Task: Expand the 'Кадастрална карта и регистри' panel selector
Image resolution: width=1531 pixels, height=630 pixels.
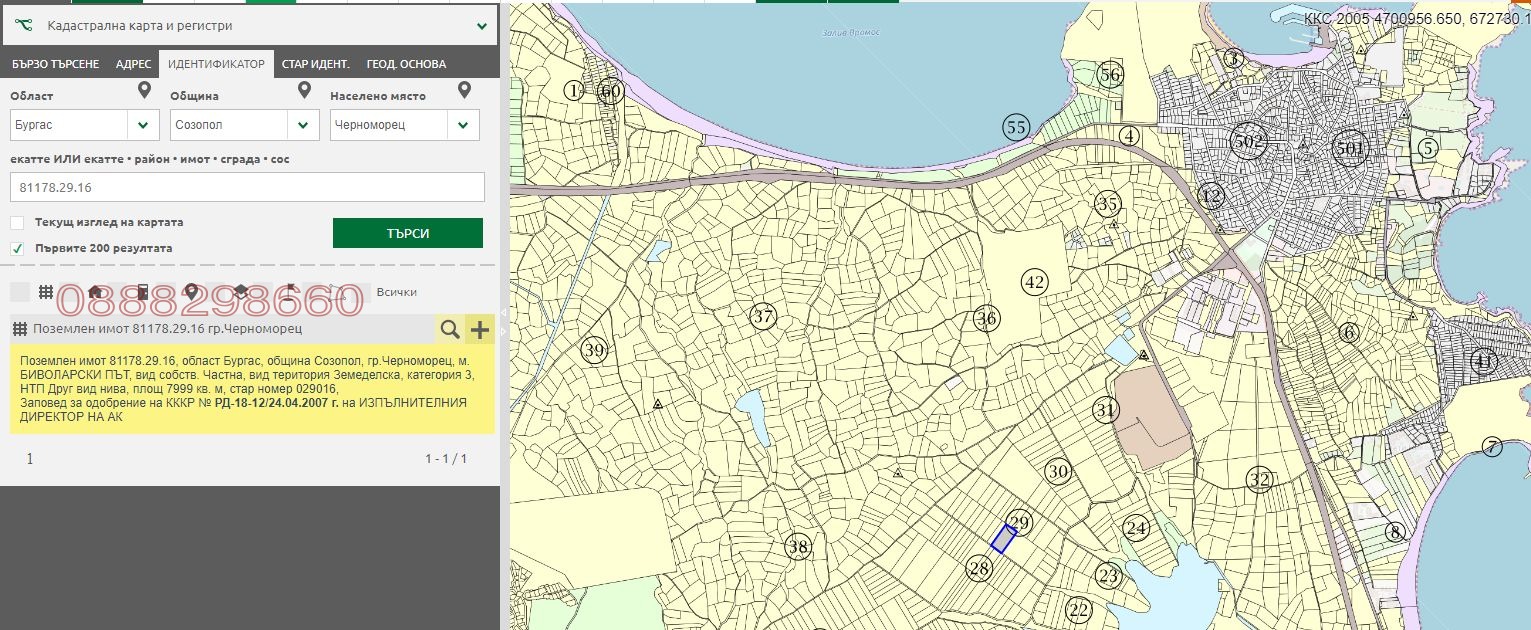Action: (x=481, y=26)
